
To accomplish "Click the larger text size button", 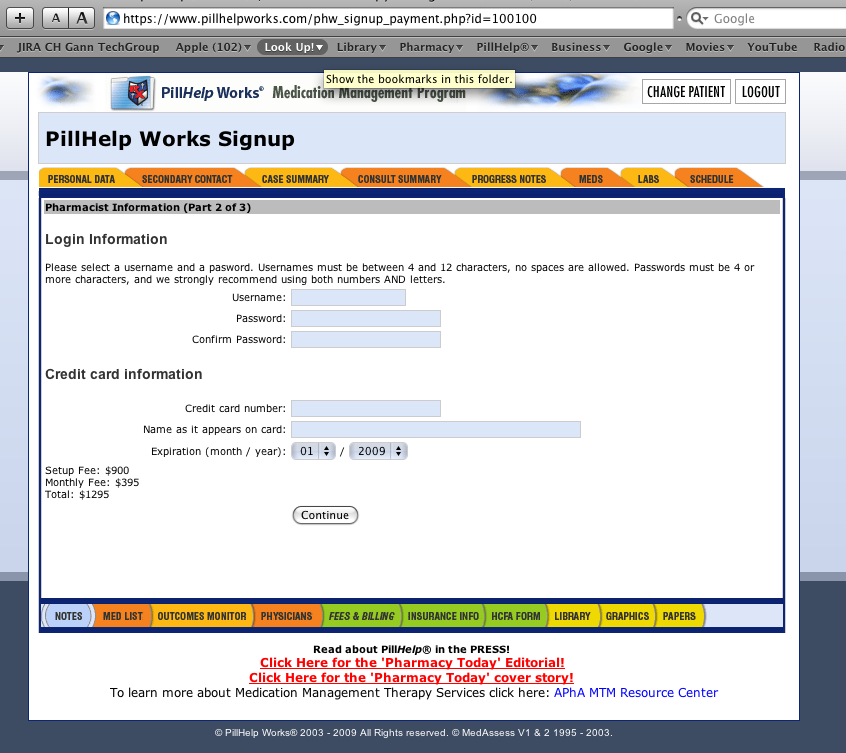I will [82, 18].
